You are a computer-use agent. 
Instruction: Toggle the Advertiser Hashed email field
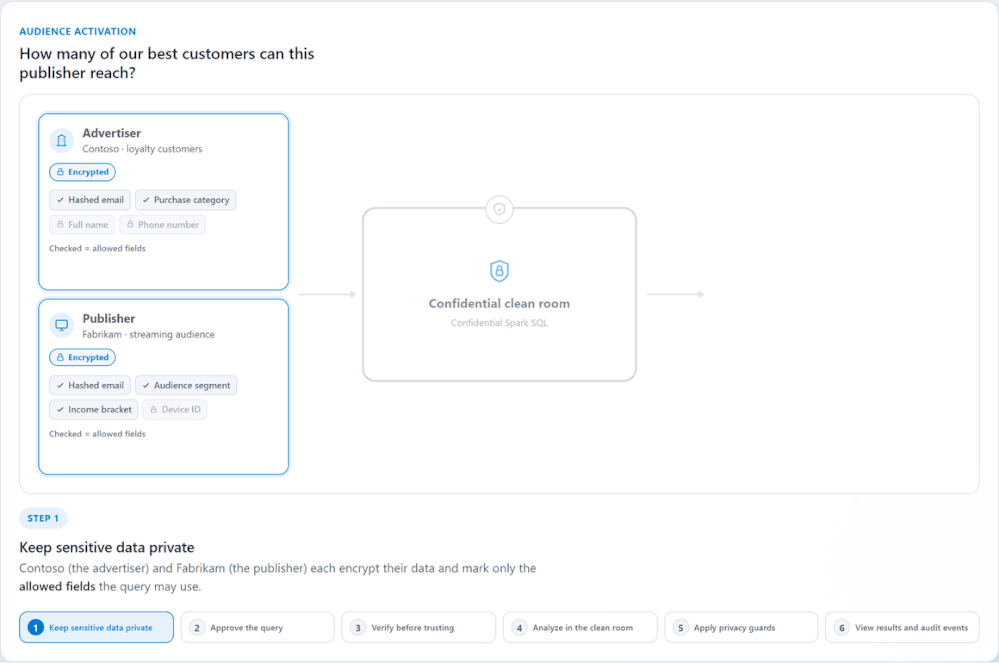coord(90,200)
